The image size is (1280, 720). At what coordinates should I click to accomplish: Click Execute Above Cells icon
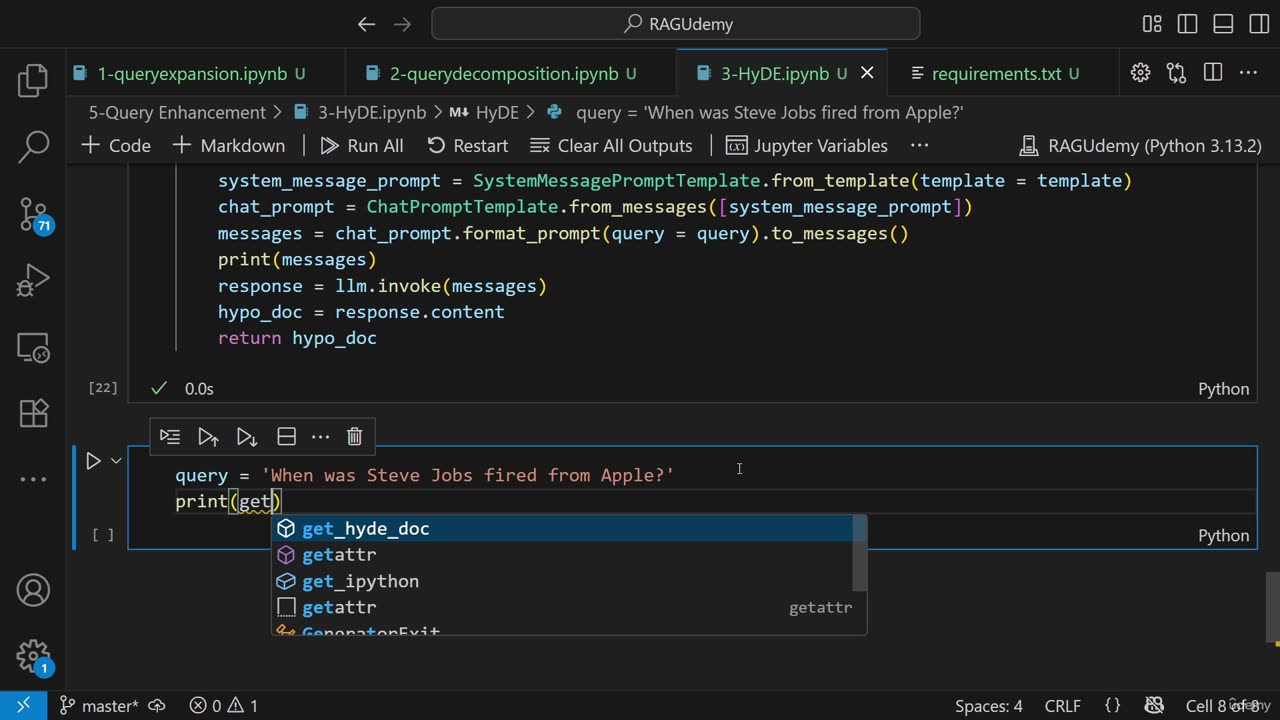(208, 437)
